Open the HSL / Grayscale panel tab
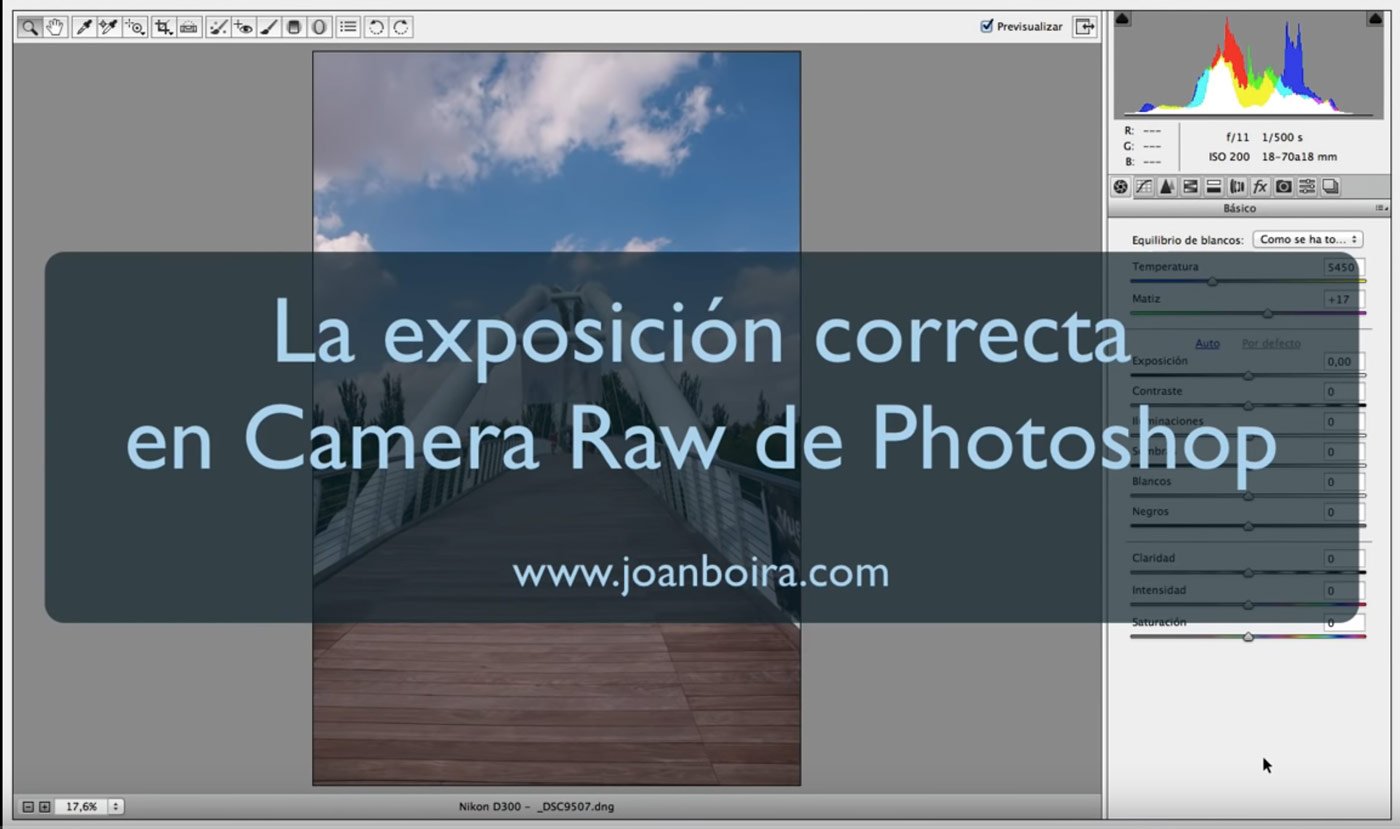 click(1190, 187)
